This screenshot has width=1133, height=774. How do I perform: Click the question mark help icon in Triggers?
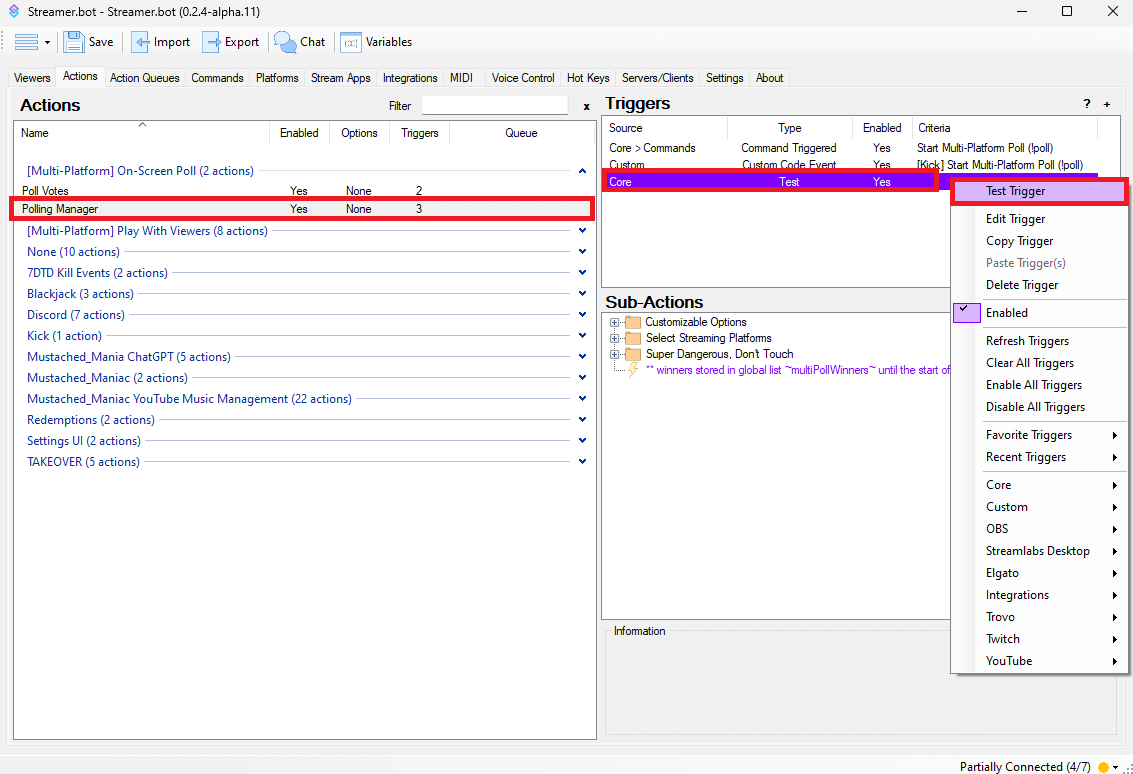point(1087,104)
